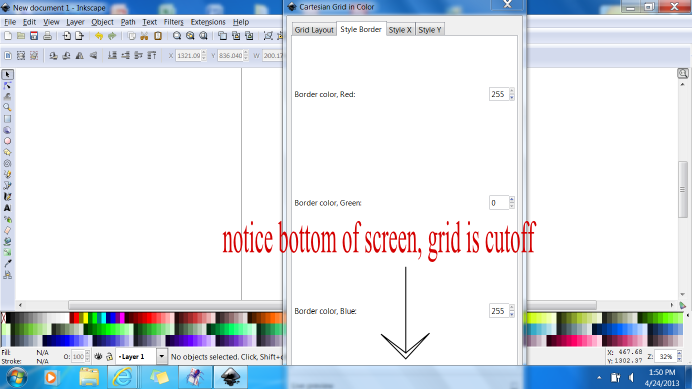
Task: Click the Border color Blue value stepper
Action: tap(511, 311)
